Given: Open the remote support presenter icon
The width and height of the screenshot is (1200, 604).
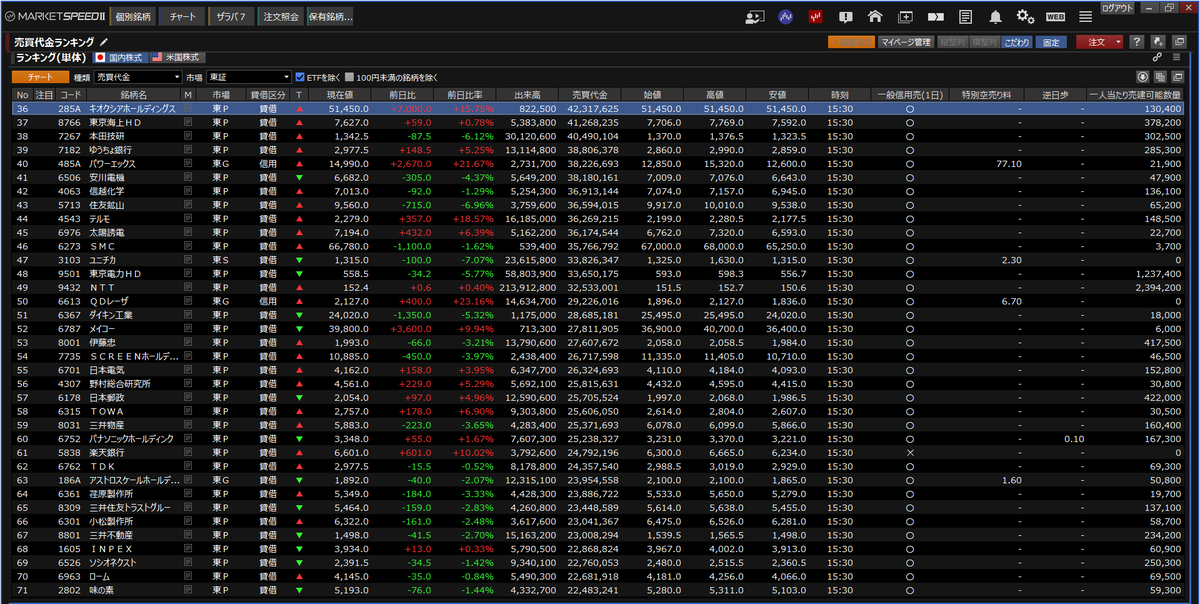Looking at the screenshot, I should point(755,17).
